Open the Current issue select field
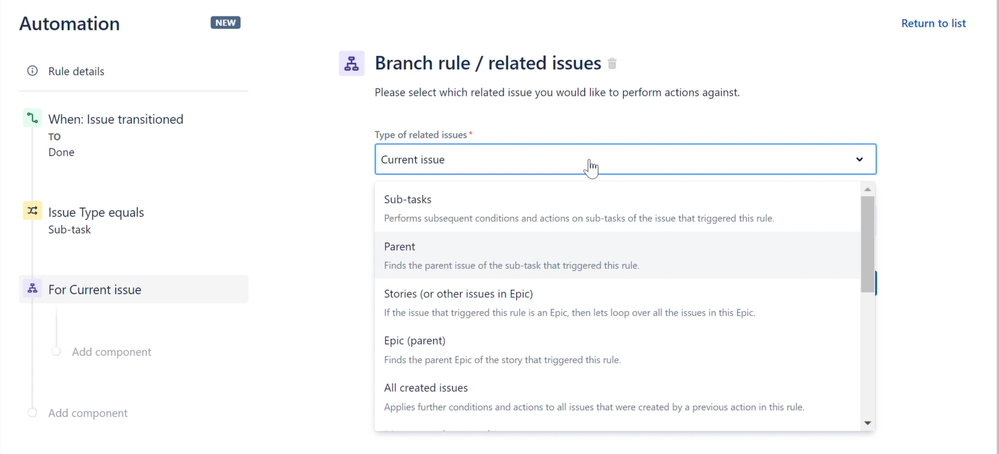Image resolution: width=999 pixels, height=454 pixels. point(626,159)
